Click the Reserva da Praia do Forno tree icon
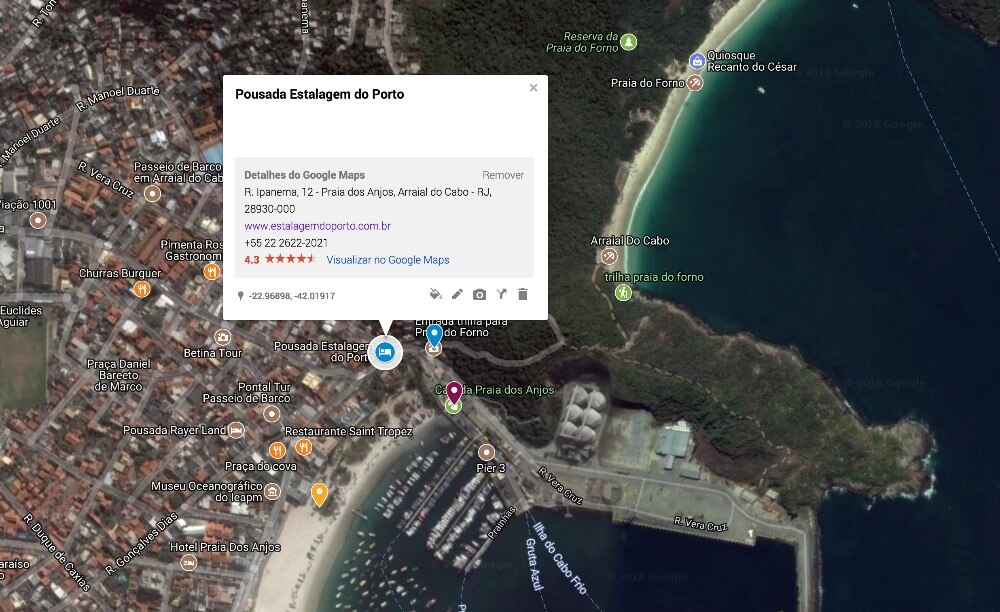This screenshot has height=612, width=1000. click(629, 42)
